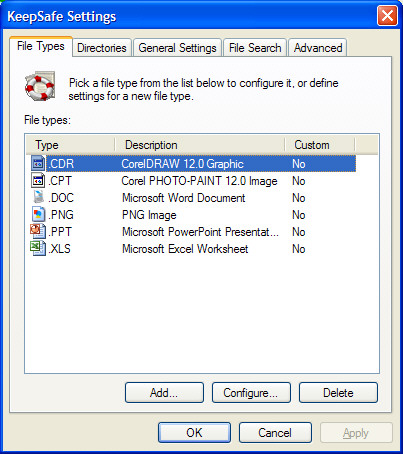Sort list by Description column header
This screenshot has width=403, height=454.
point(200,145)
